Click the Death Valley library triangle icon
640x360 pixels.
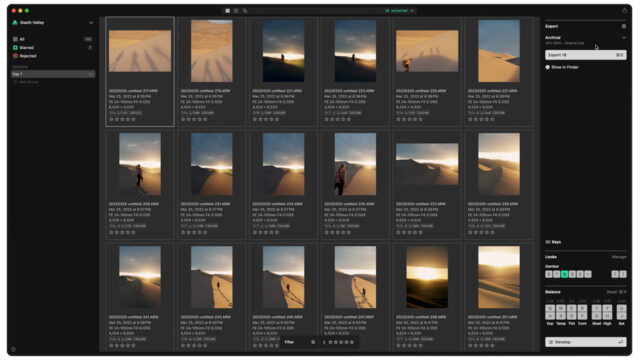pyautogui.click(x=15, y=22)
